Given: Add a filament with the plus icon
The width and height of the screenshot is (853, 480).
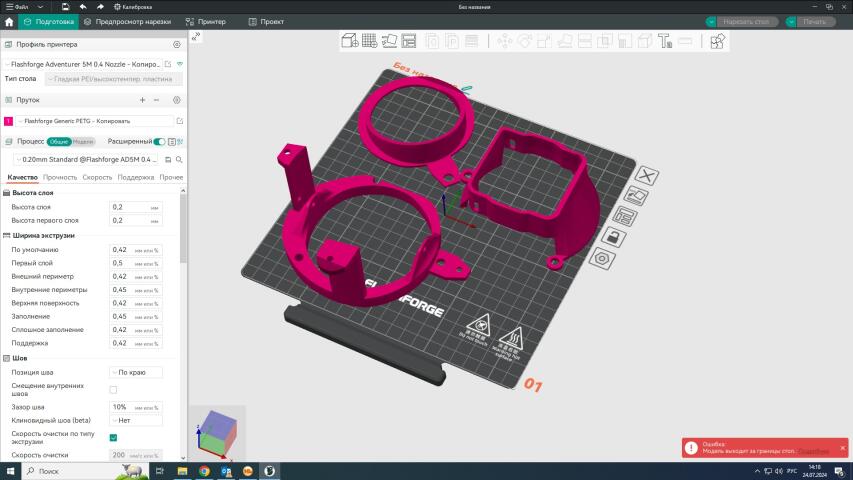Looking at the screenshot, I should [x=143, y=100].
